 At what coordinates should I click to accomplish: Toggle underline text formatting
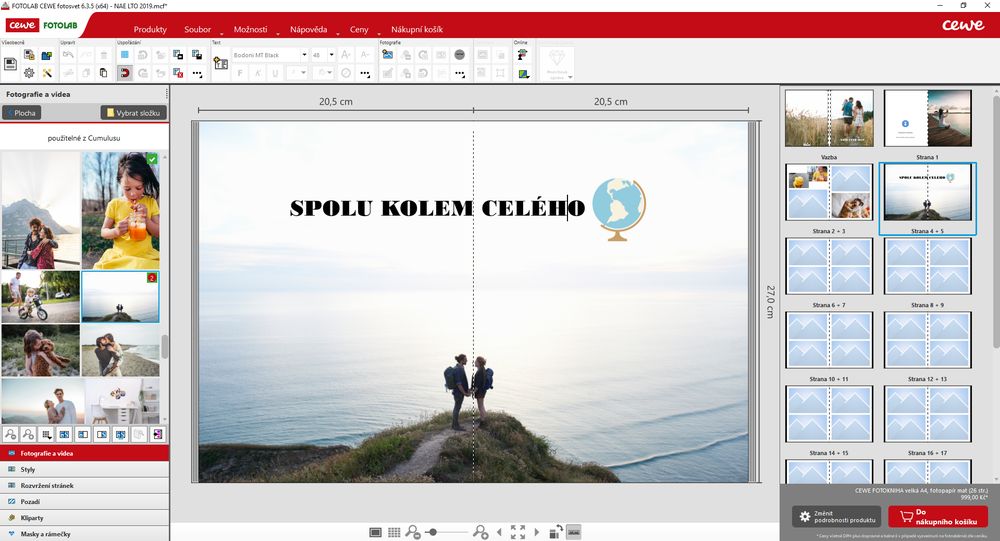pos(276,73)
